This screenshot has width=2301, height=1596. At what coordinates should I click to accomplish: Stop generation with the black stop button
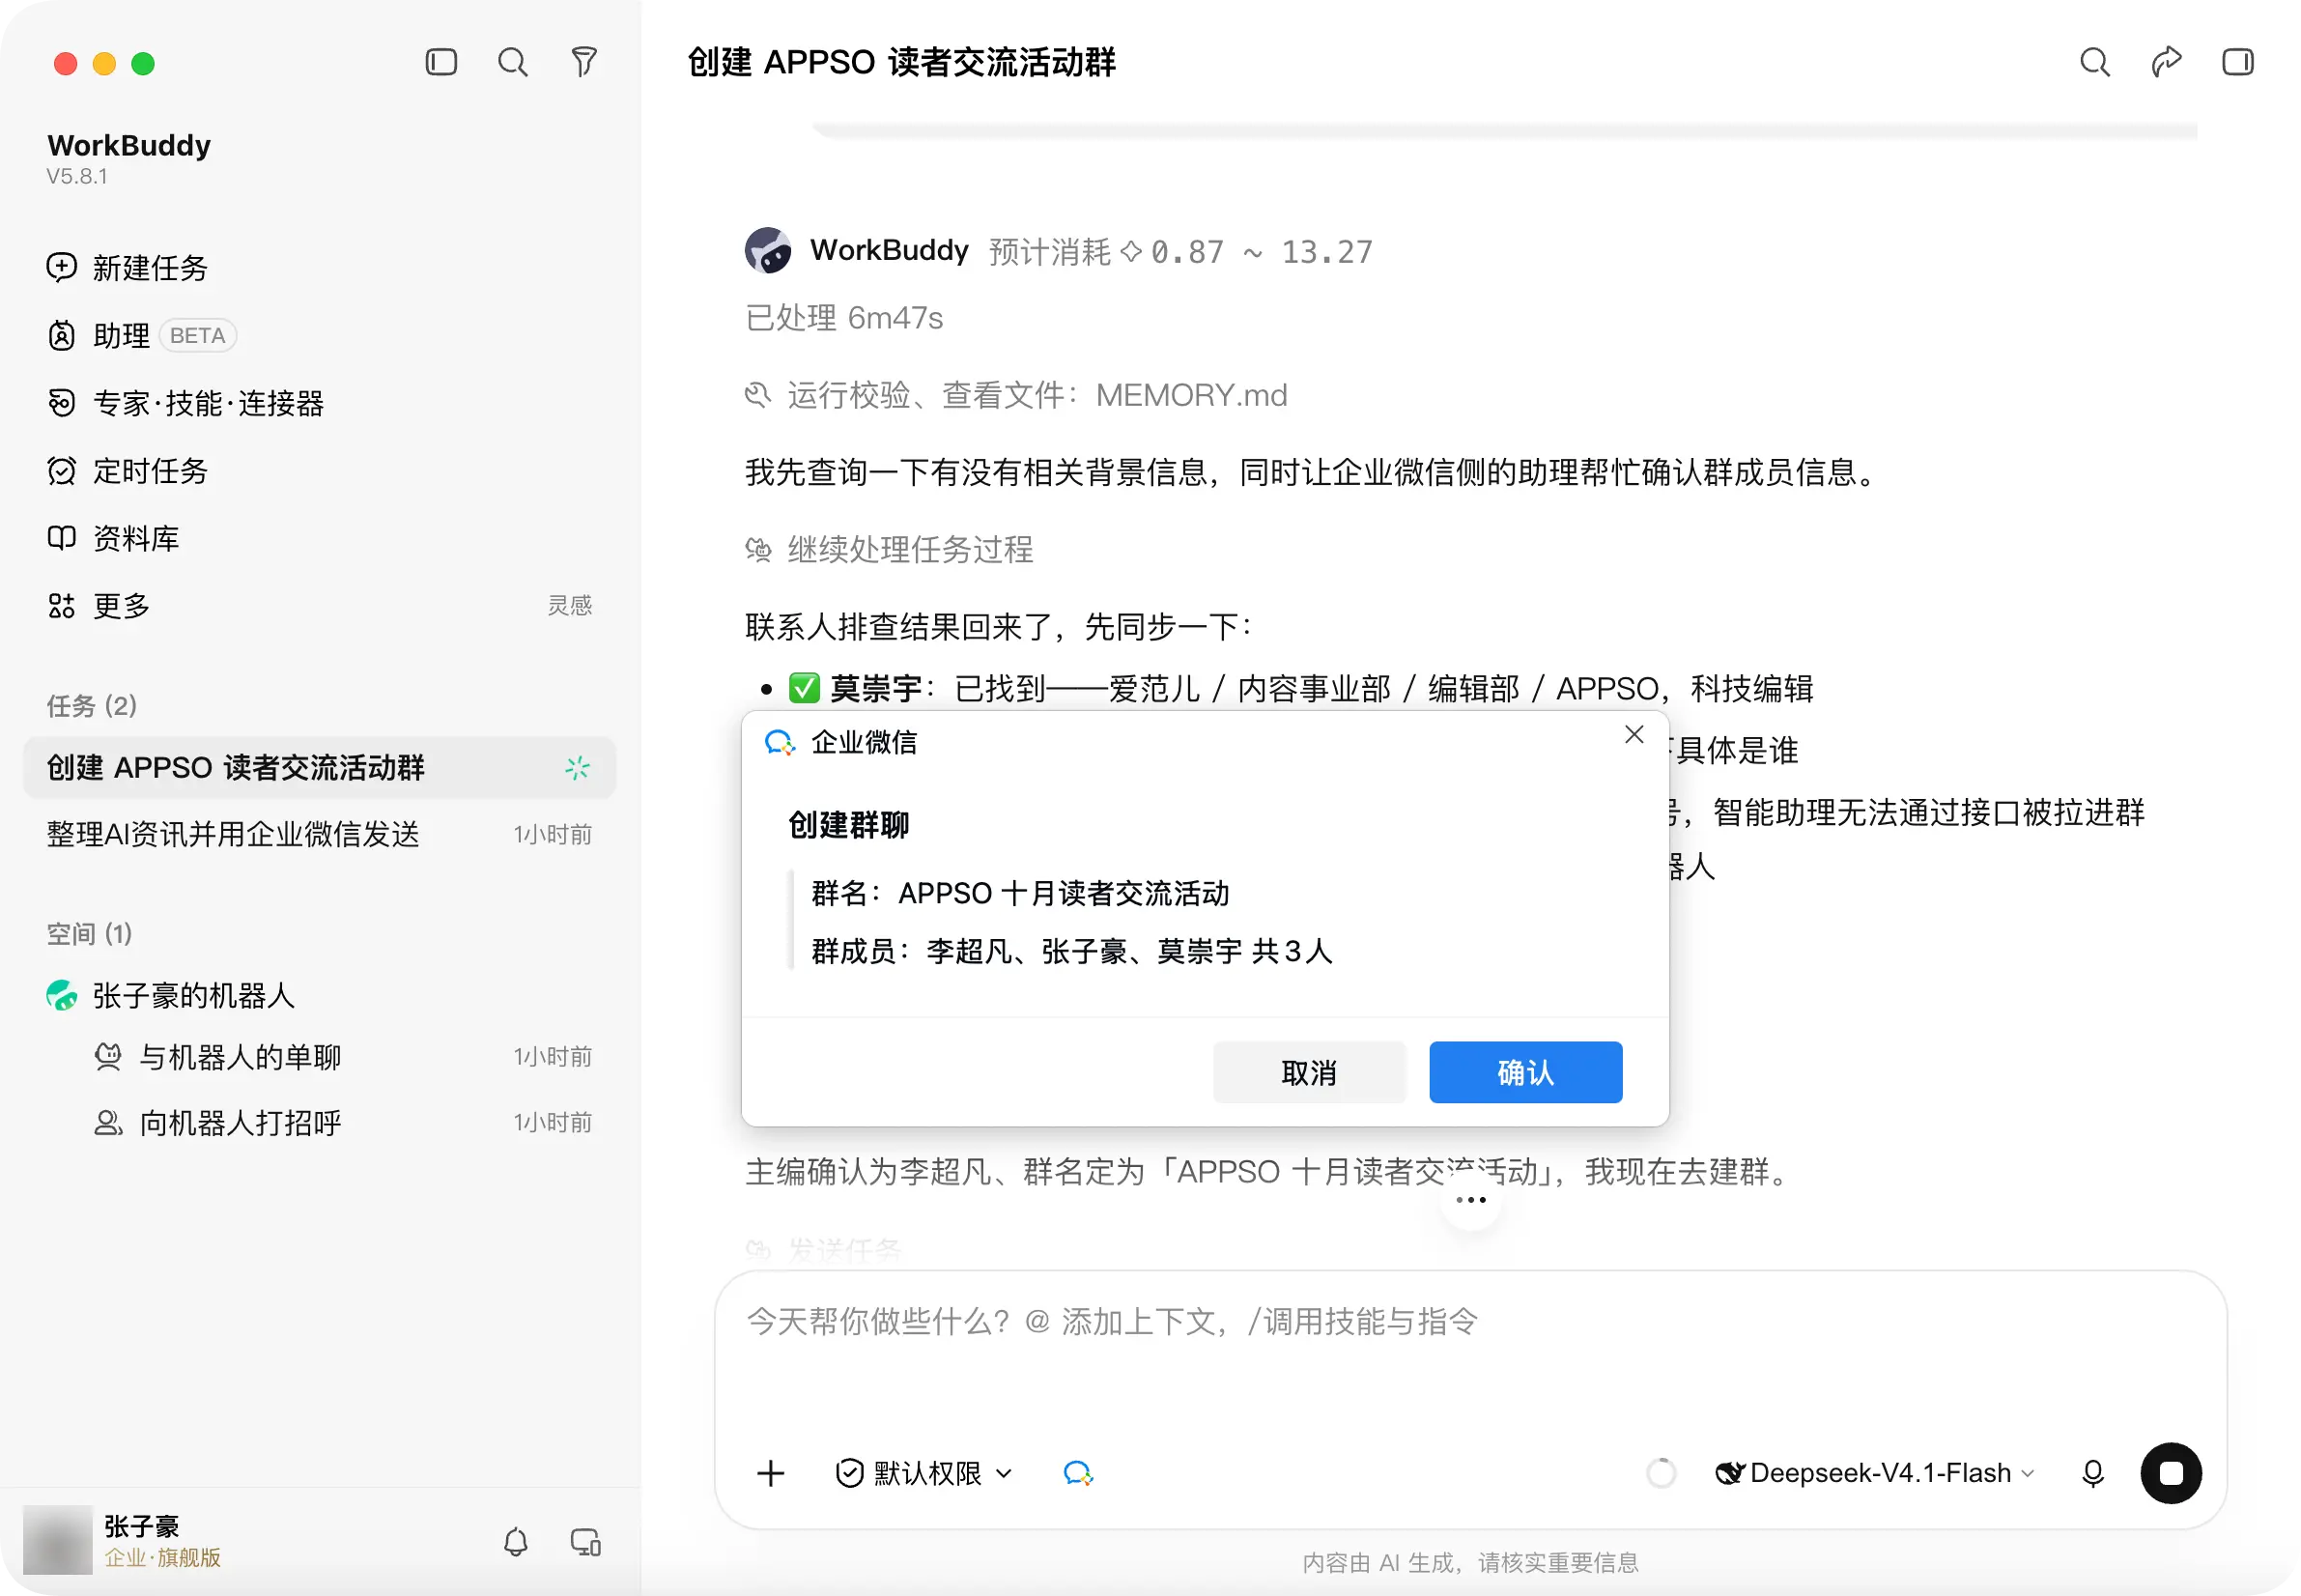pyautogui.click(x=2171, y=1473)
